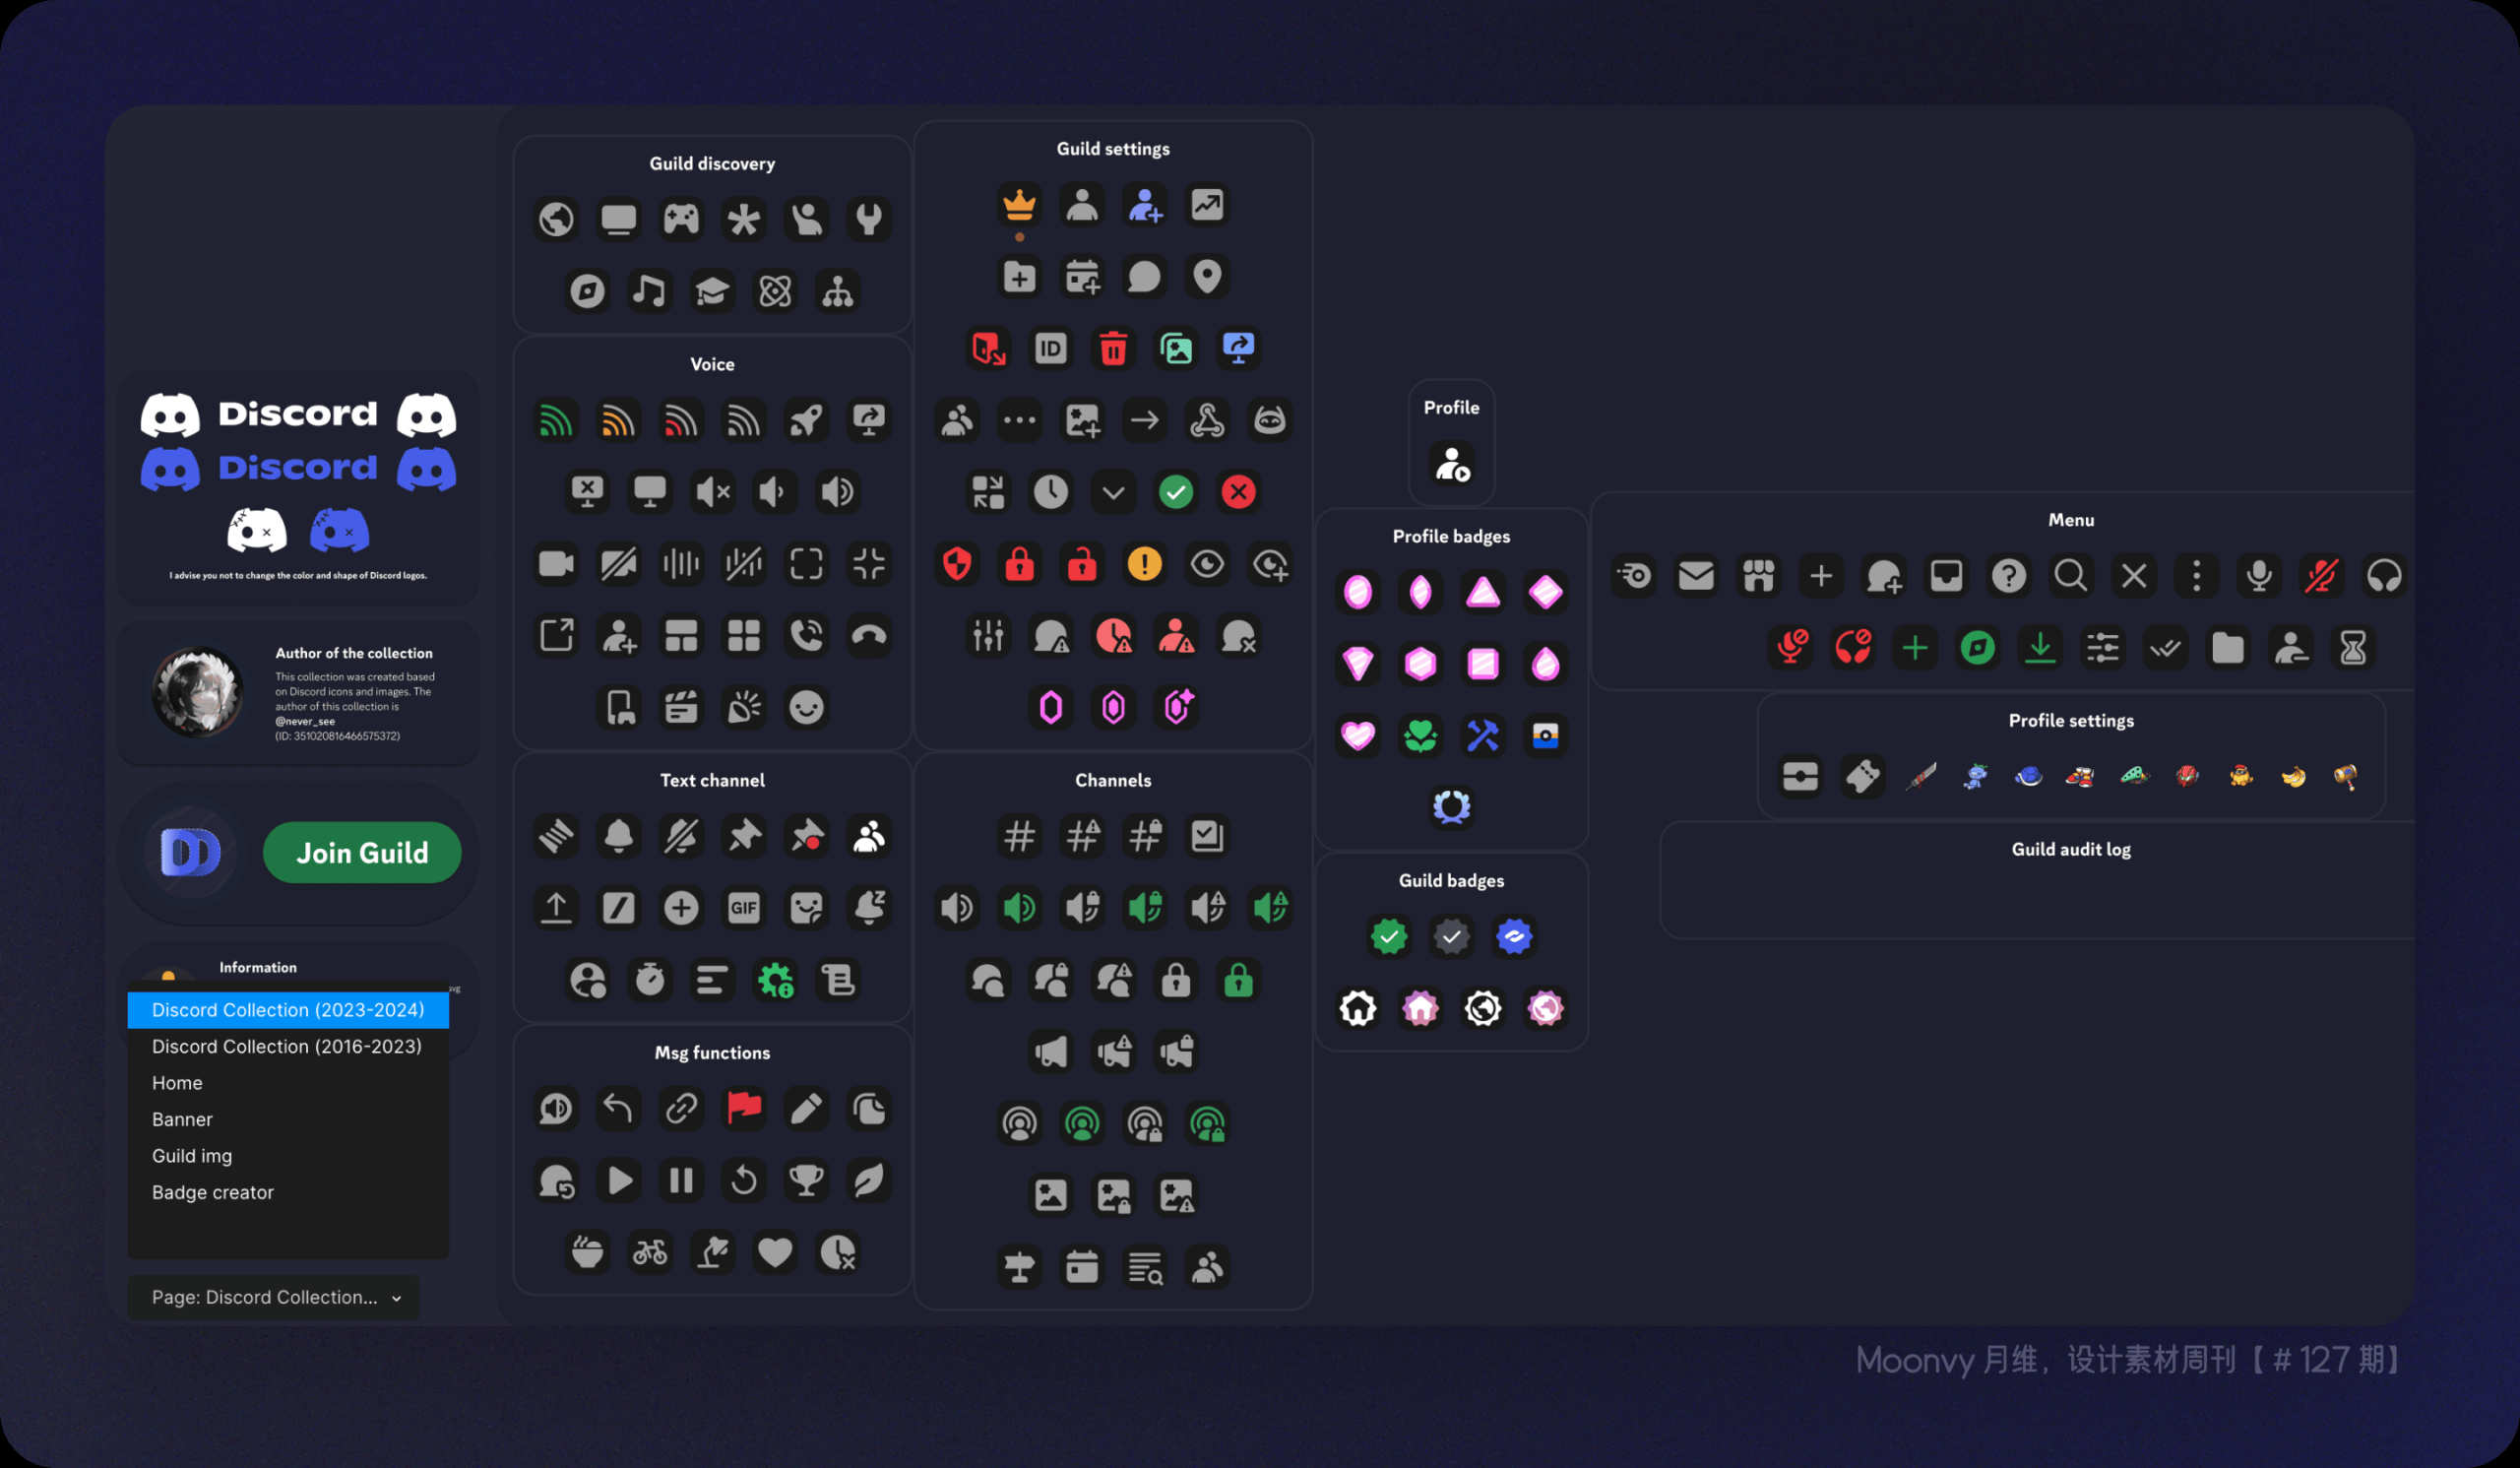2520x1468 pixels.
Task: Select the folder icon in Menu
Action: (x=2228, y=648)
